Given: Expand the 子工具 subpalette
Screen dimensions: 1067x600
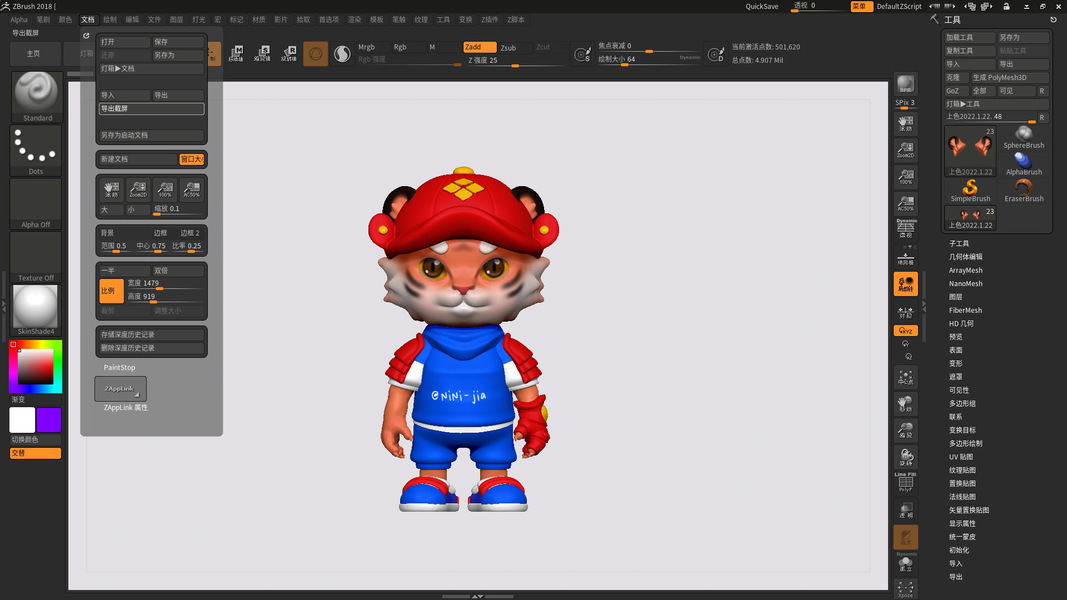Looking at the screenshot, I should point(959,244).
